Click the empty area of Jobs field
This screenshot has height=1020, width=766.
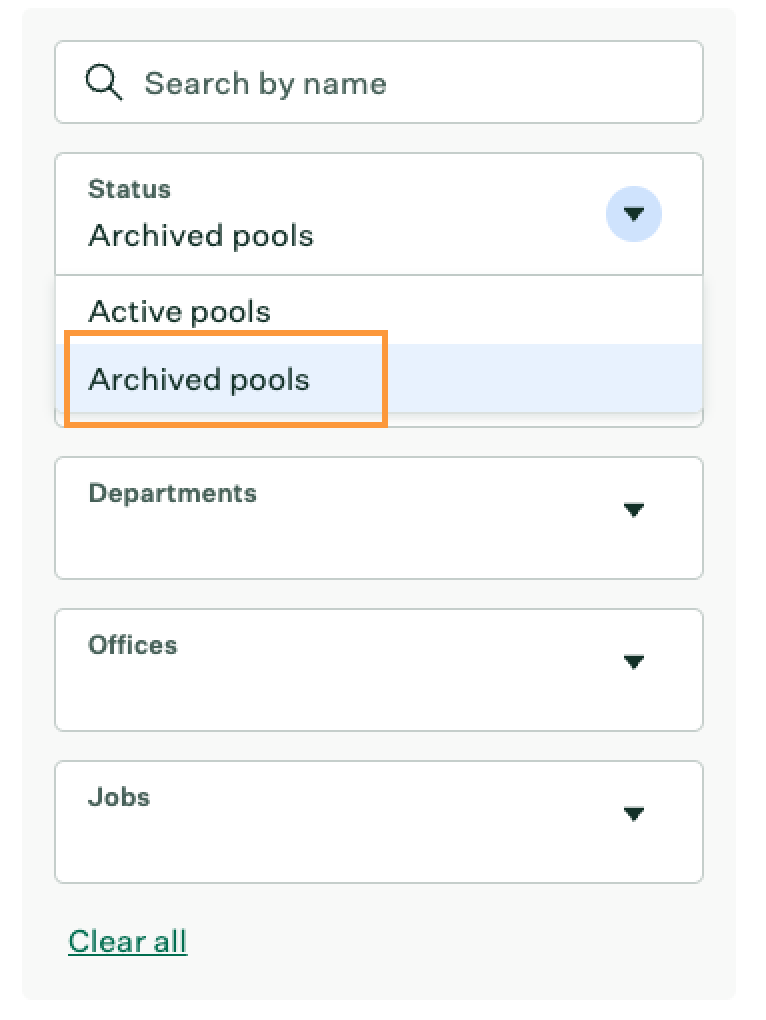coord(338,848)
